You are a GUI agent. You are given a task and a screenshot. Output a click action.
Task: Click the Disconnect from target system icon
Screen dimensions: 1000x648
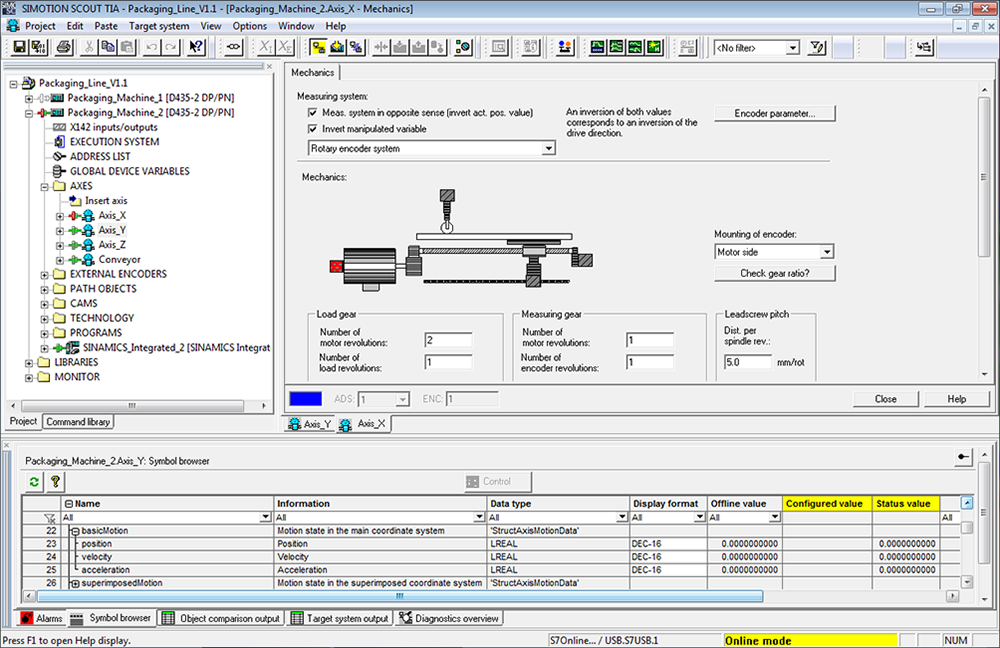(x=356, y=47)
